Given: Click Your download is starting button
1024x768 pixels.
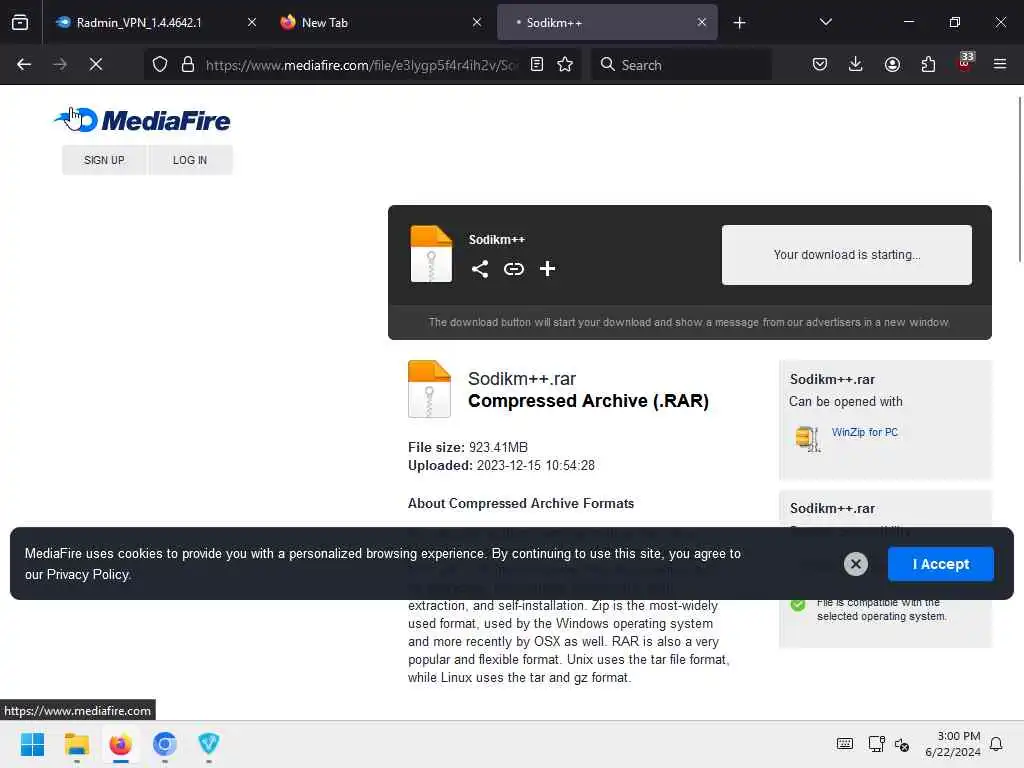Looking at the screenshot, I should 846,255.
